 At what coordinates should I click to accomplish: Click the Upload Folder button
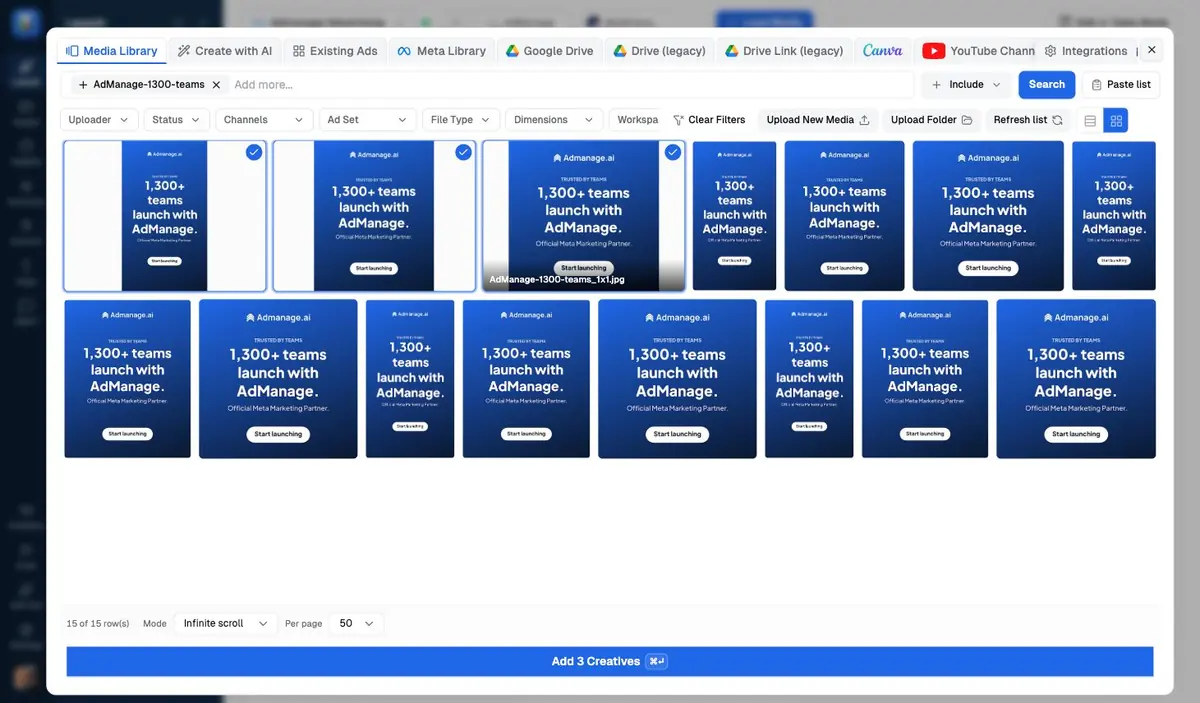click(931, 120)
